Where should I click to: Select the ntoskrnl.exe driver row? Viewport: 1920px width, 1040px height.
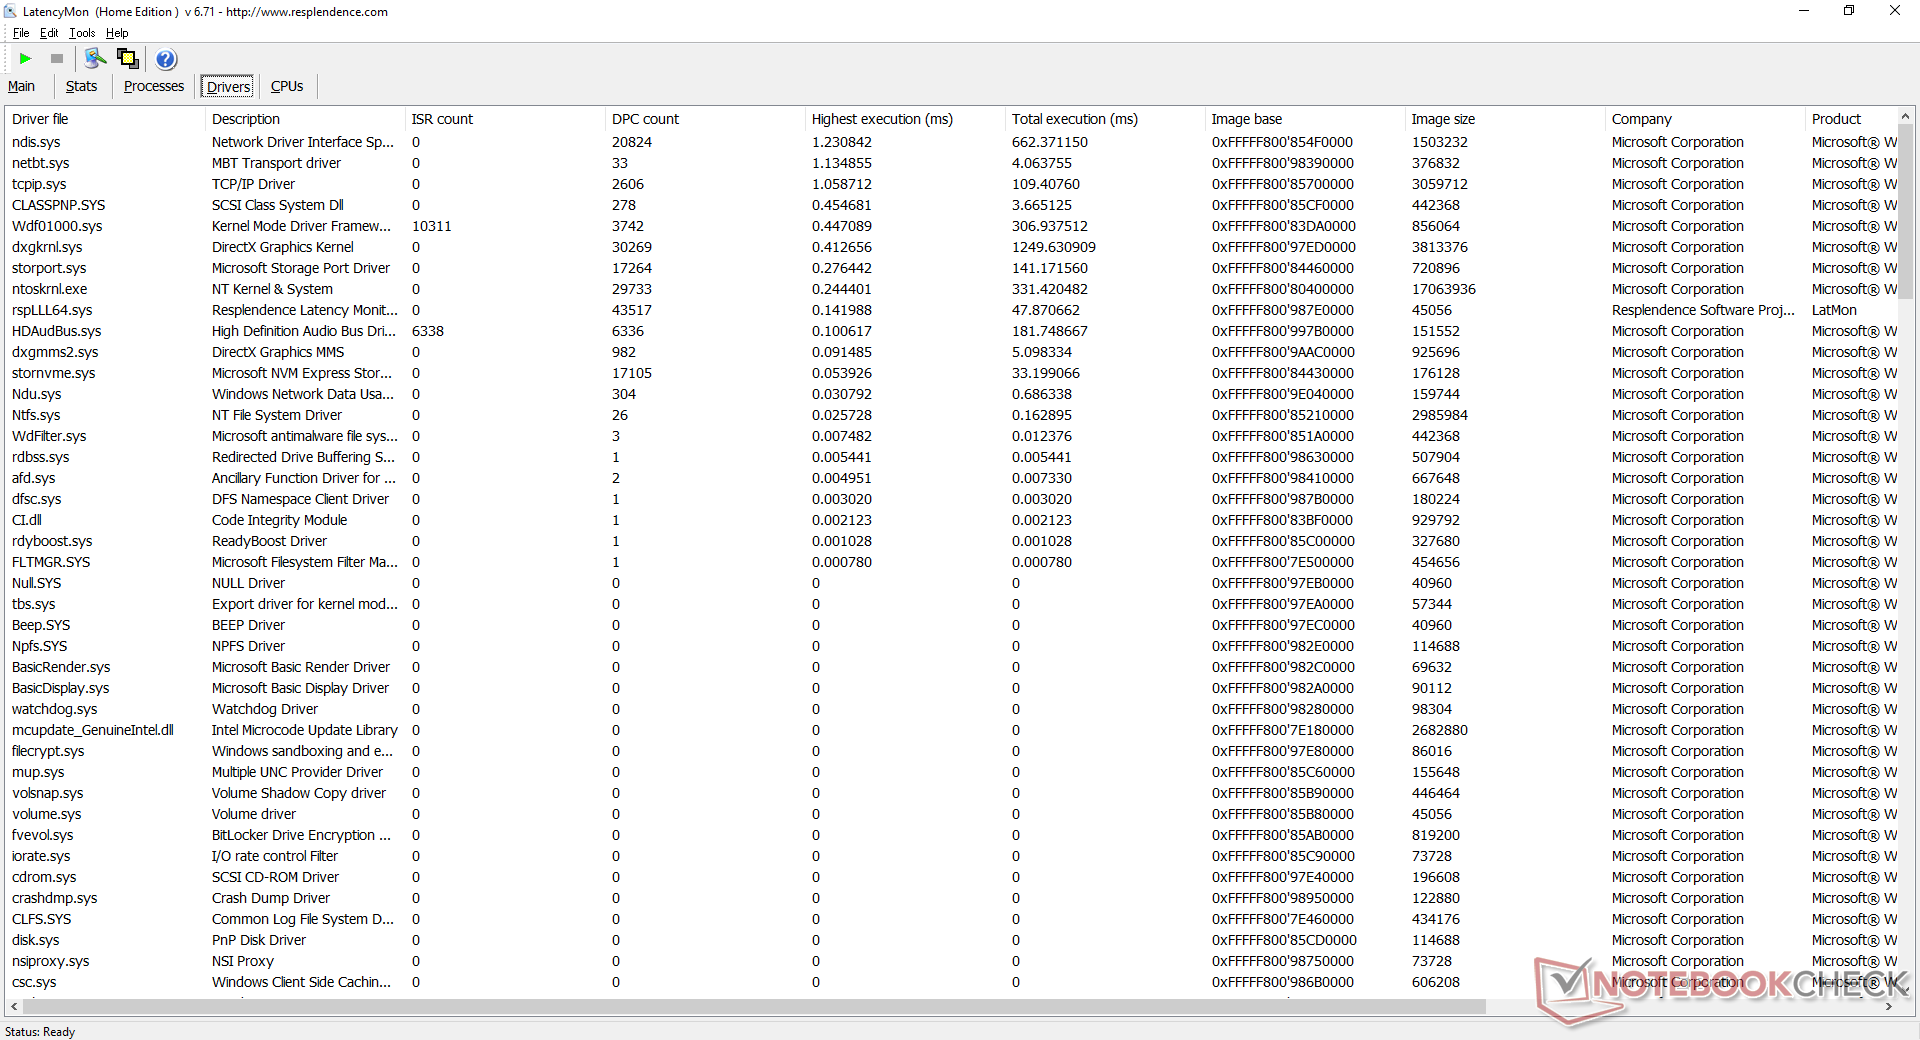tap(950, 289)
